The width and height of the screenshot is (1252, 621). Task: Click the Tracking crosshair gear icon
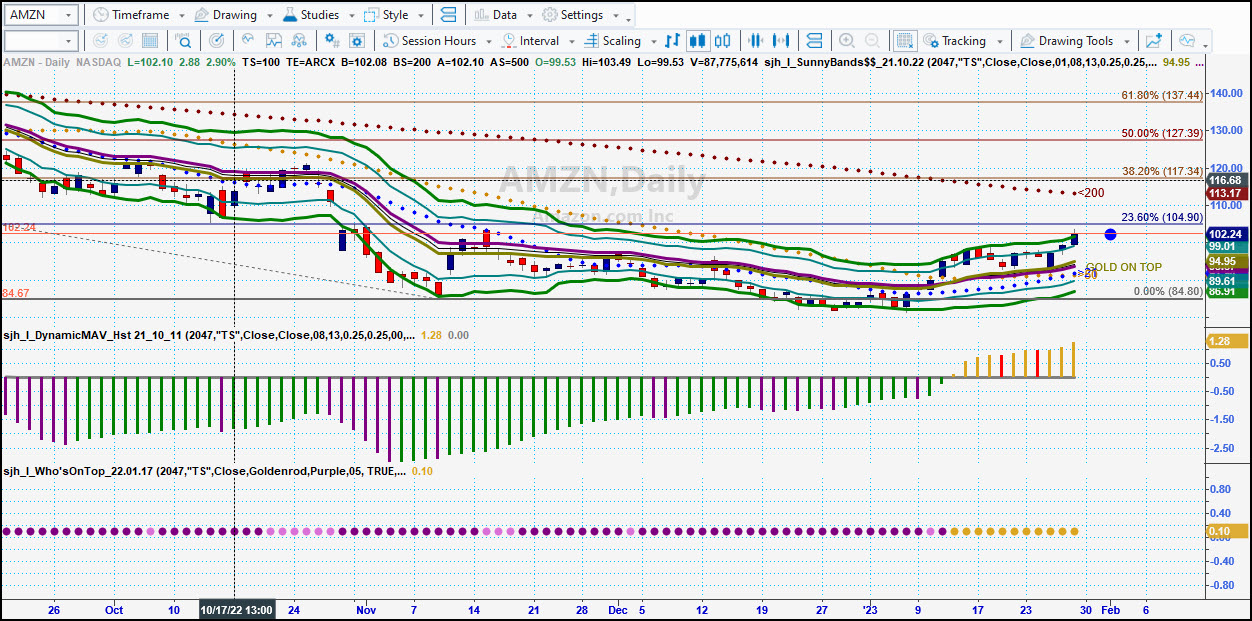931,41
